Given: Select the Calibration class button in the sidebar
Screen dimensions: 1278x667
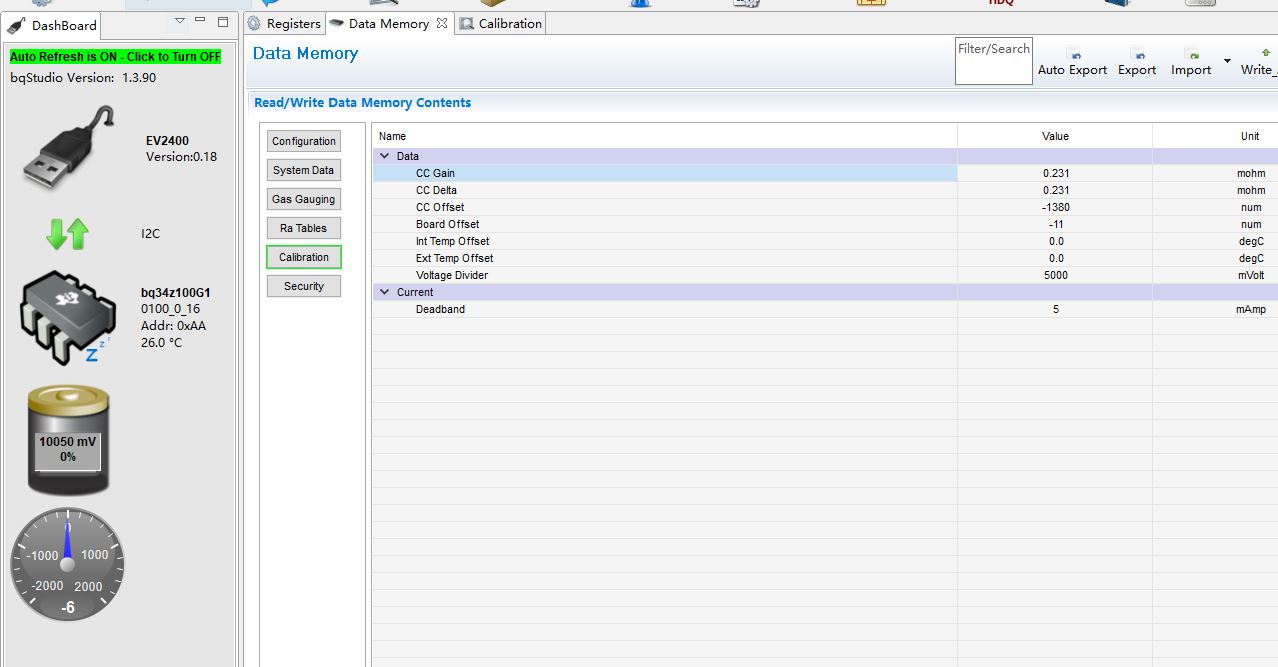Looking at the screenshot, I should point(304,257).
